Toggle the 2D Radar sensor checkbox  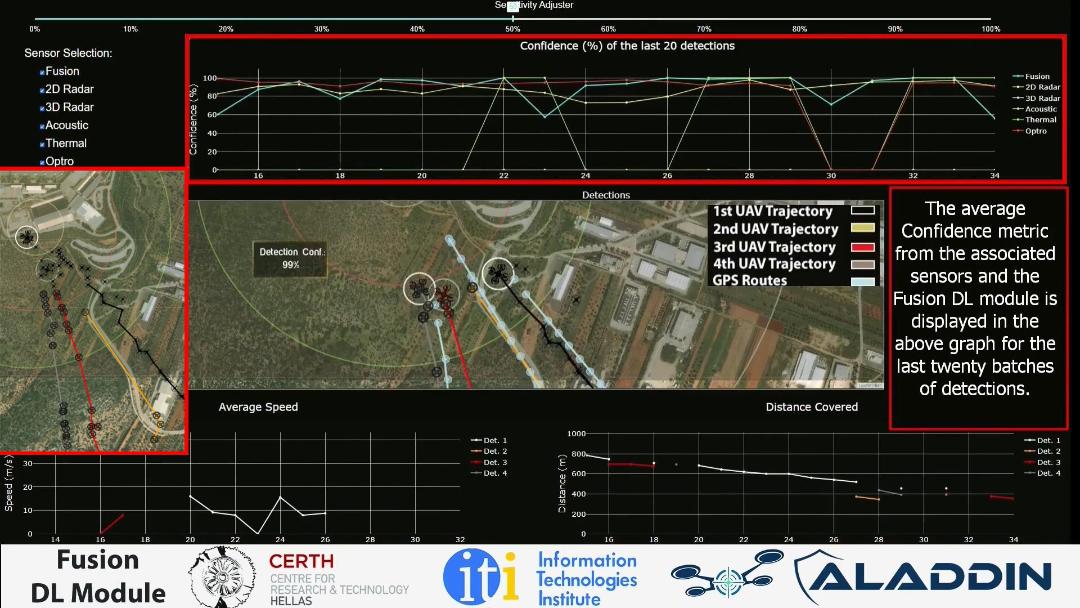42,90
